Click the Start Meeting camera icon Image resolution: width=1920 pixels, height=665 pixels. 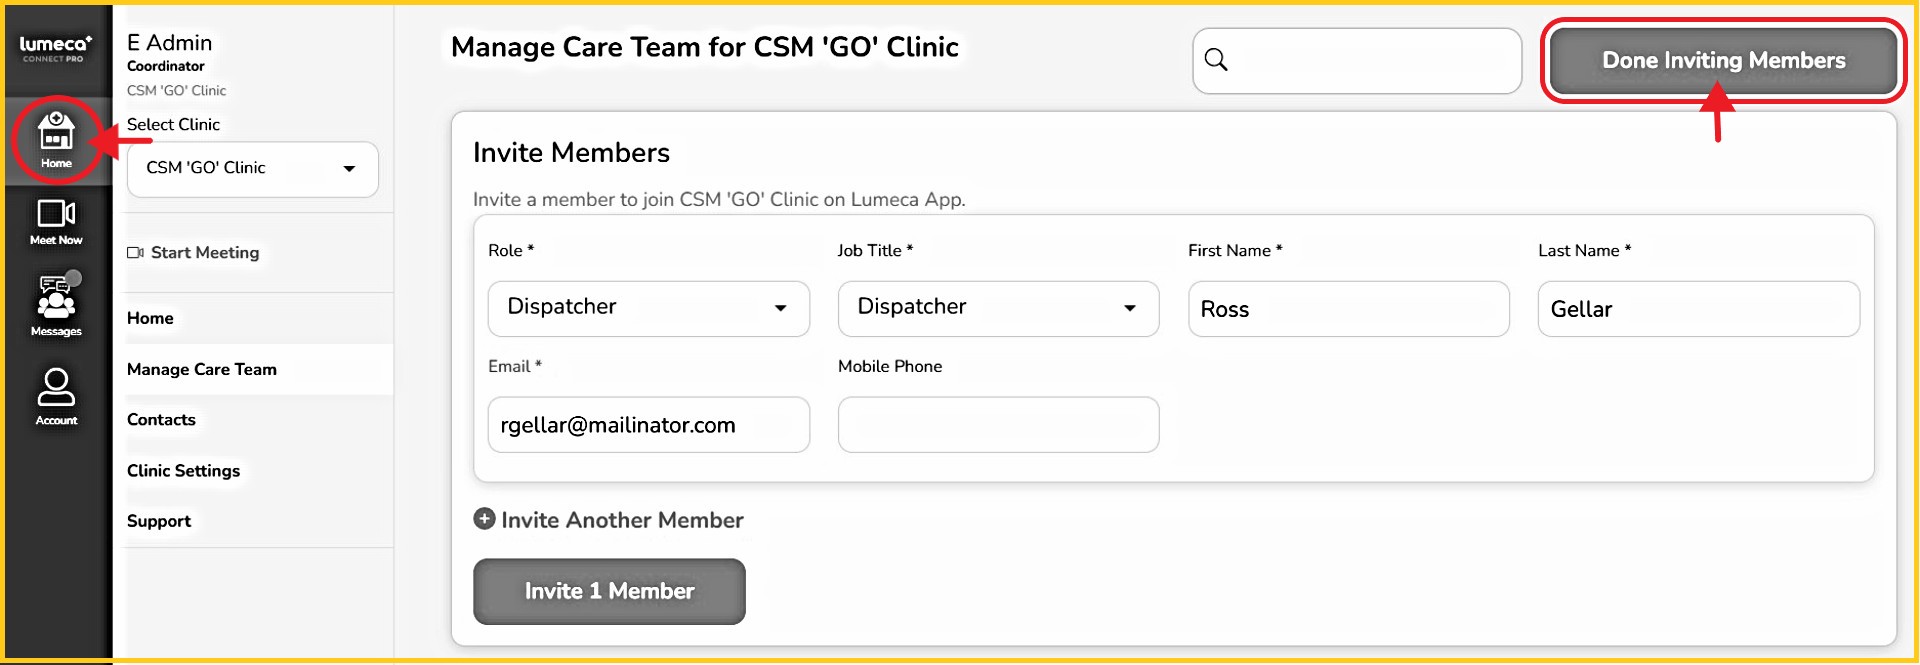click(x=135, y=253)
